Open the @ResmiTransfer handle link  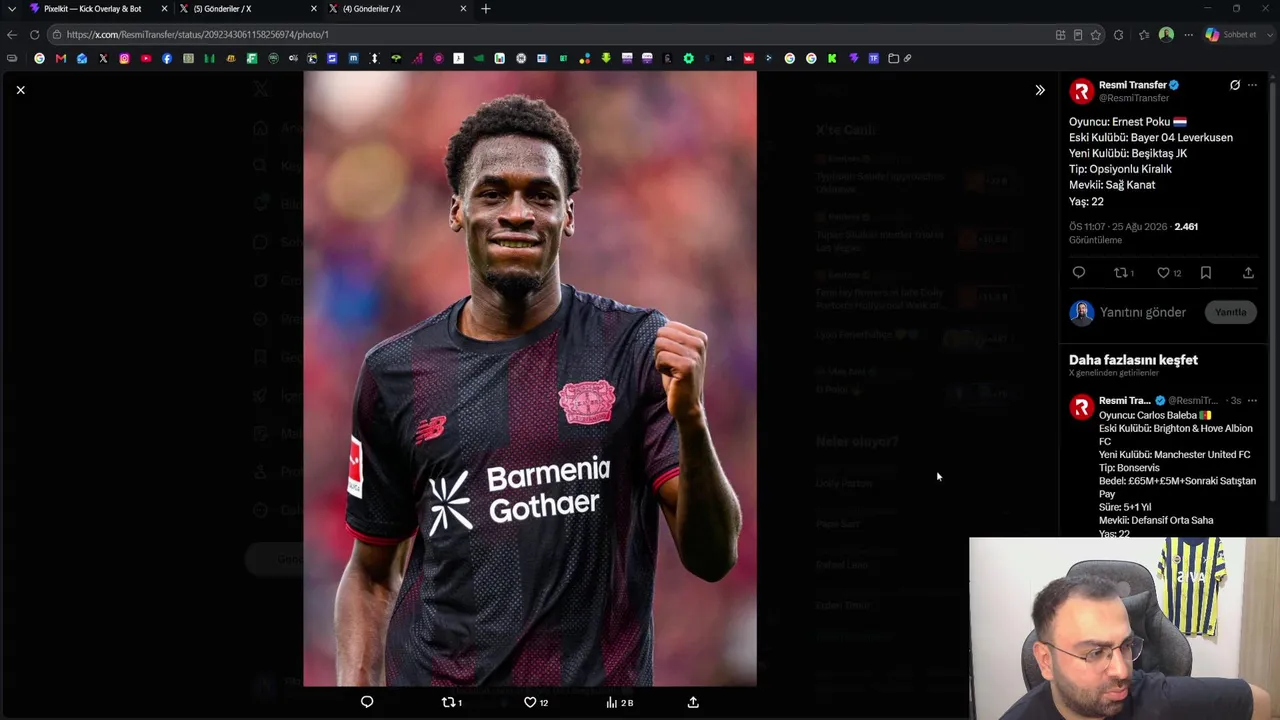[1134, 98]
